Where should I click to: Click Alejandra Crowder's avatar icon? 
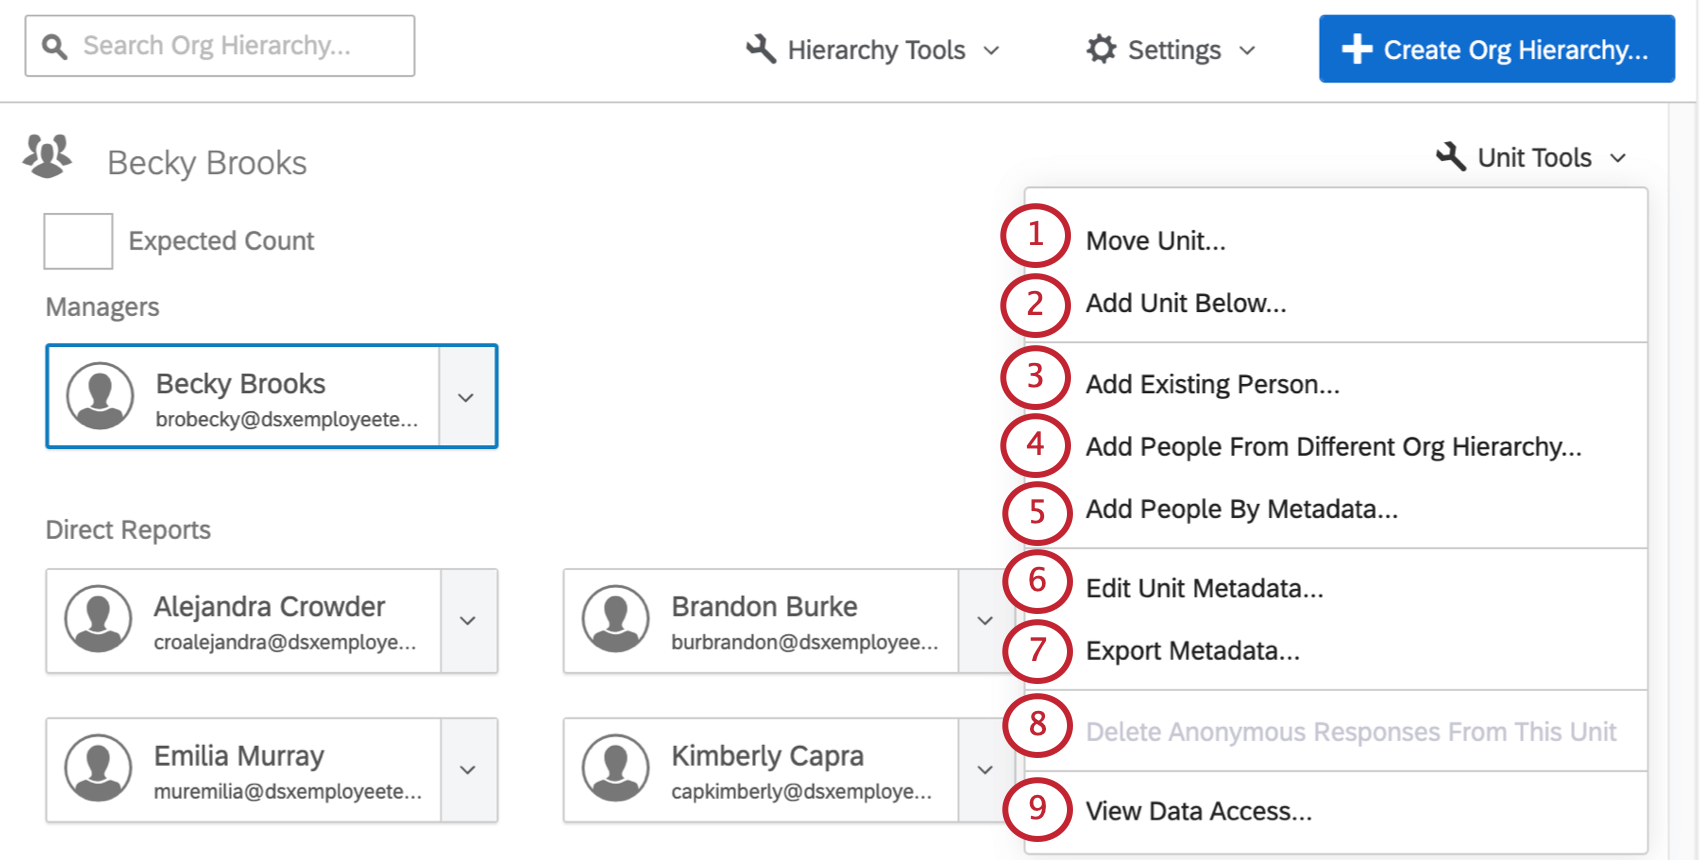point(98,619)
